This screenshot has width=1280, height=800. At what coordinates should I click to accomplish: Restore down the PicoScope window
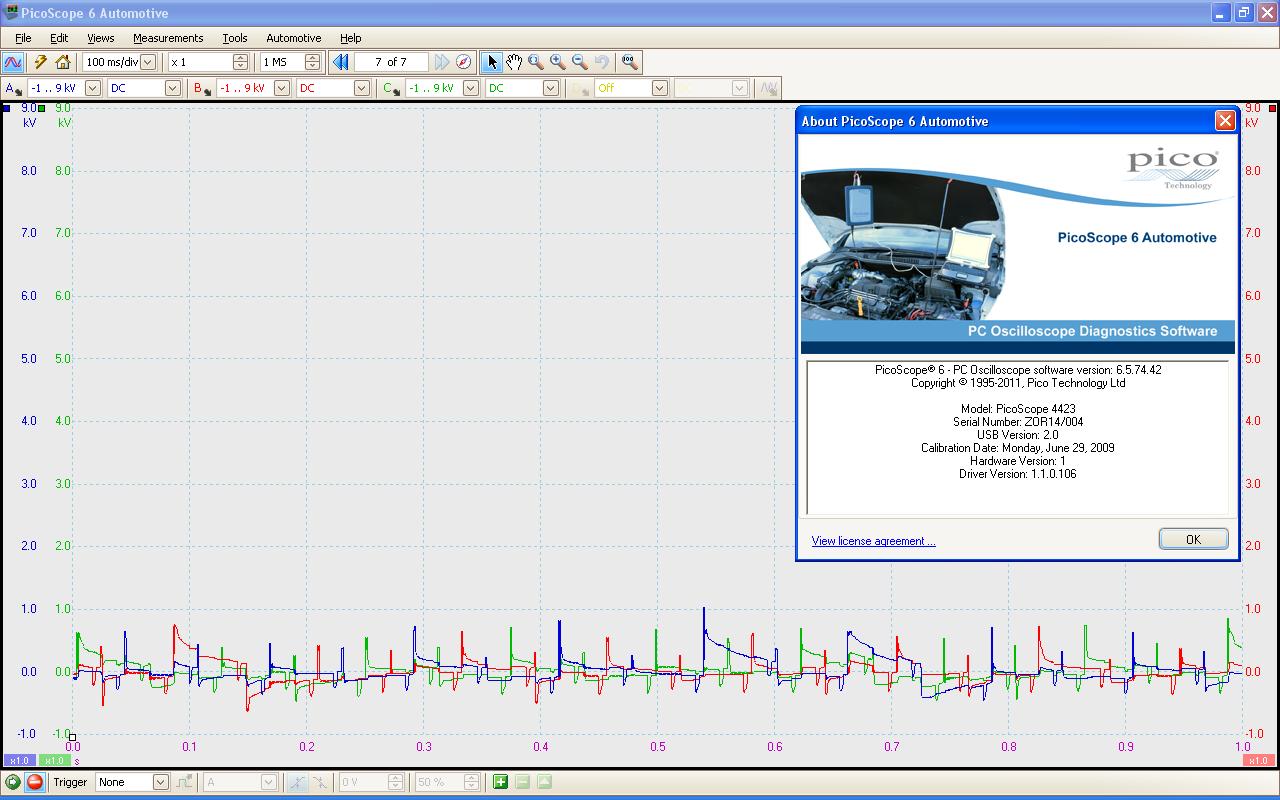[x=1244, y=13]
